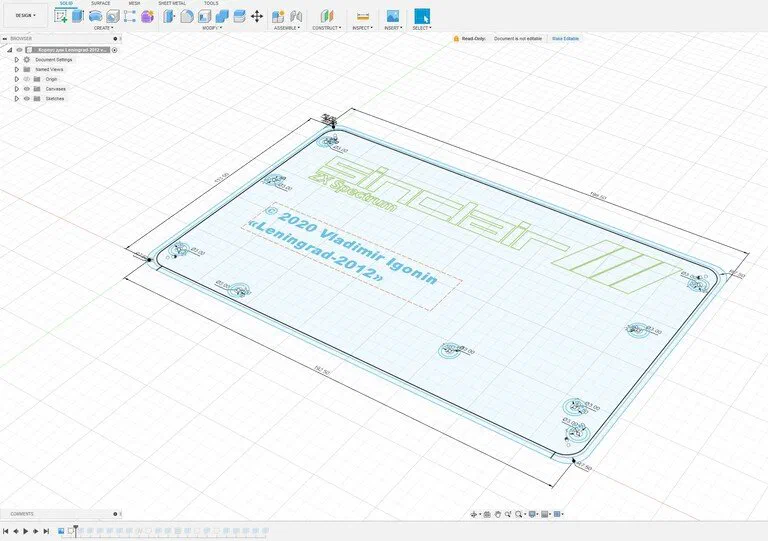Click the Insert image icon

(393, 16)
